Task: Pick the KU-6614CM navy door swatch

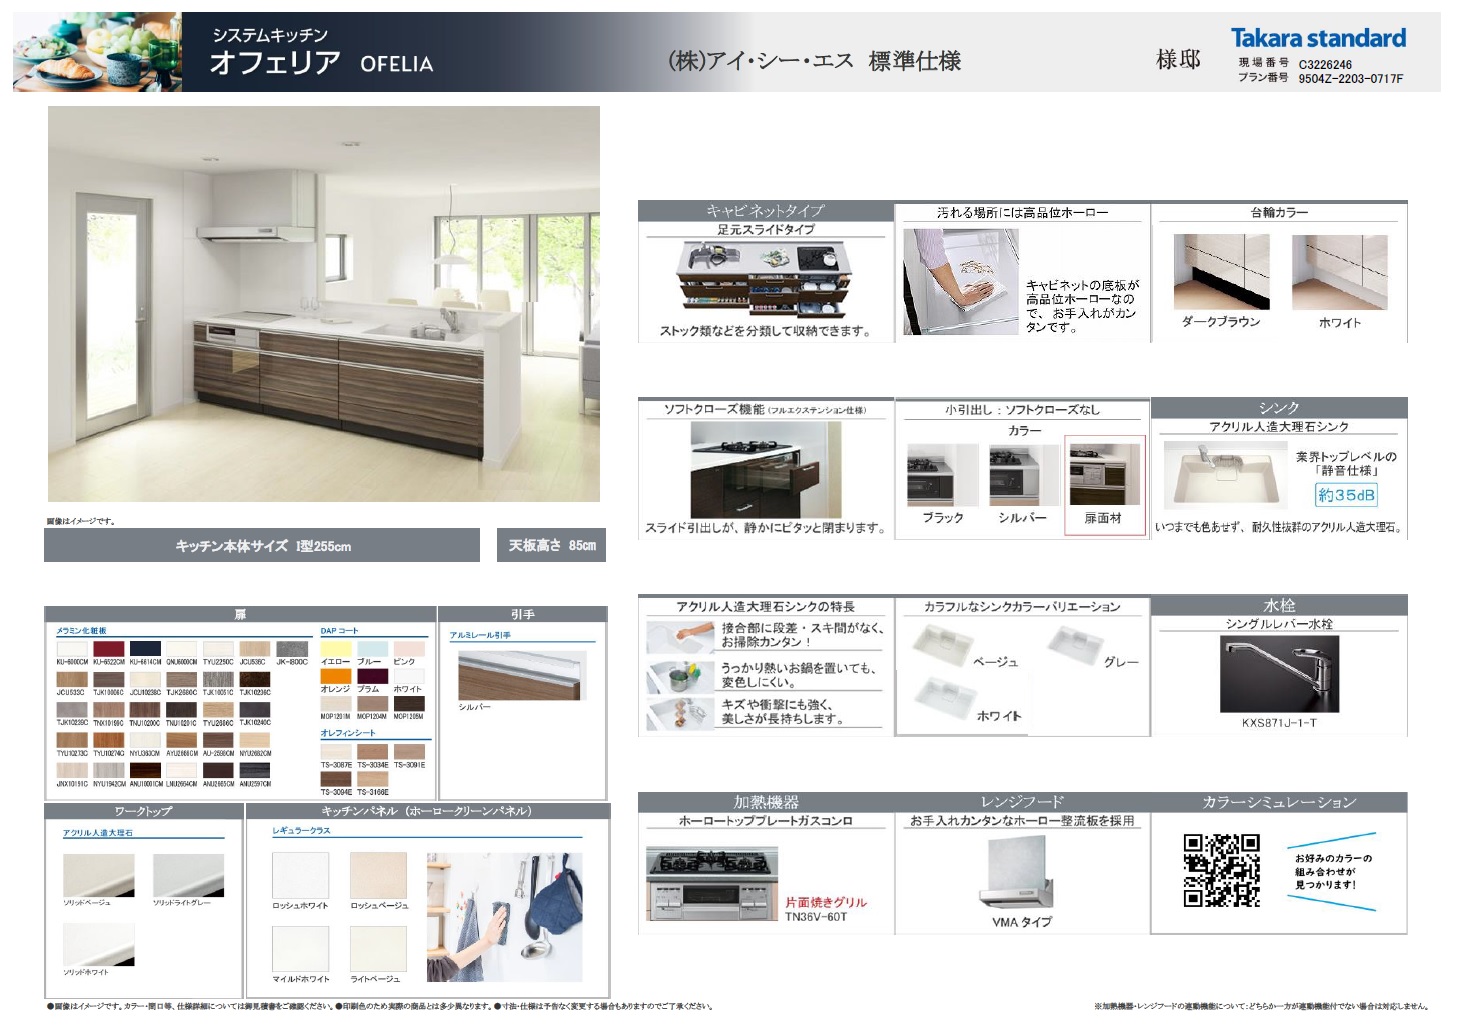Action: [x=145, y=648]
